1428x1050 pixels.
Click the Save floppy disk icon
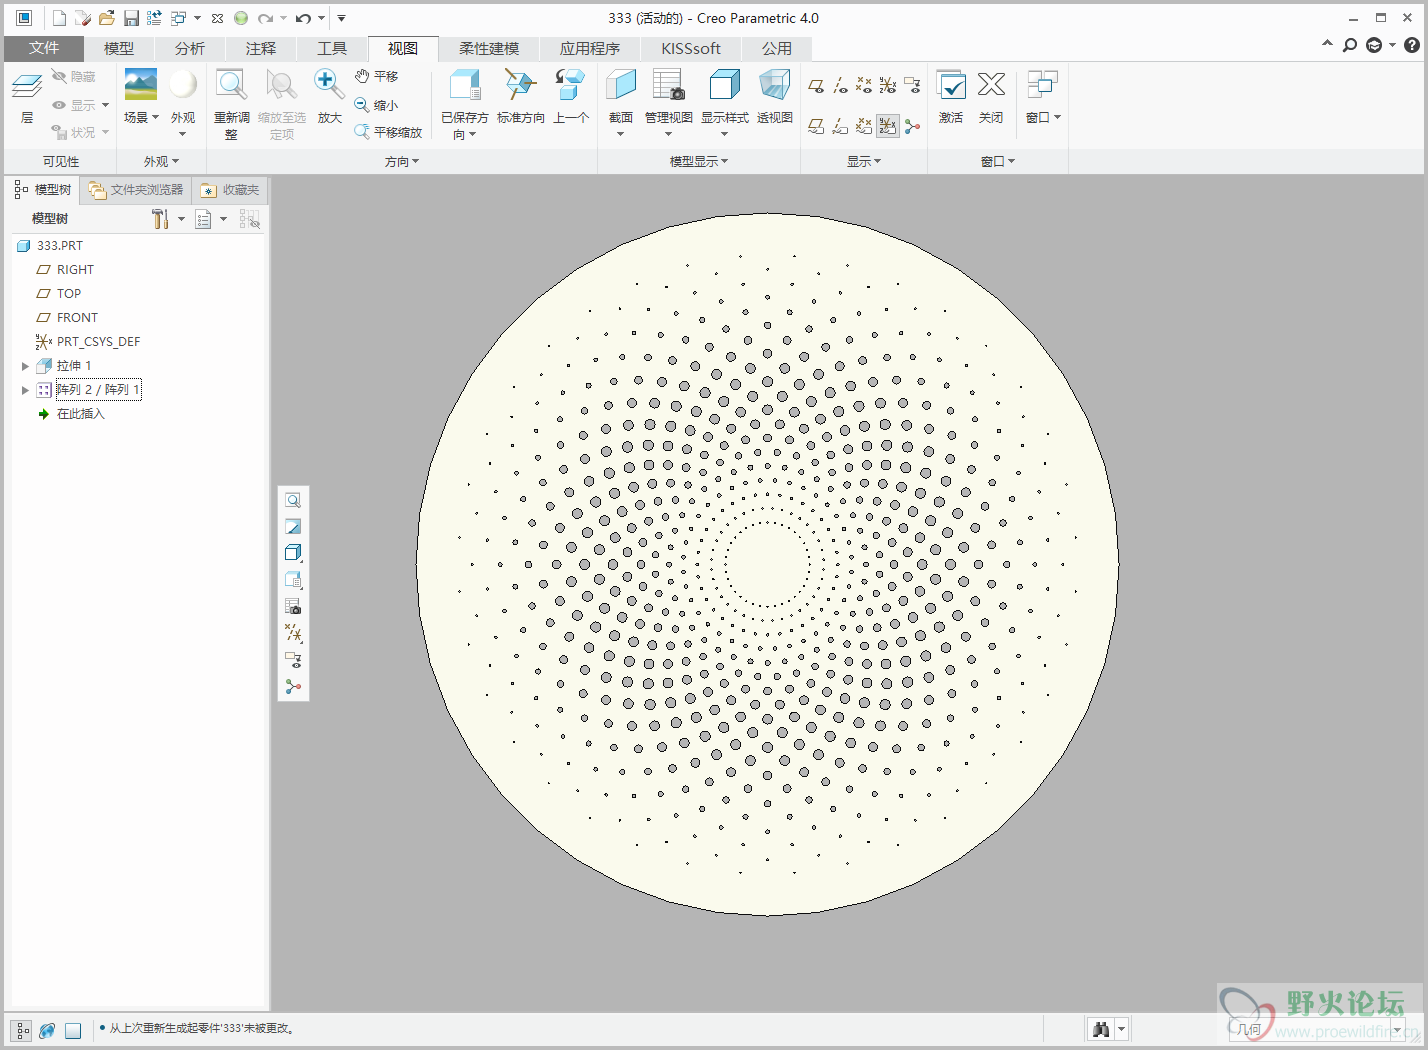click(x=131, y=18)
